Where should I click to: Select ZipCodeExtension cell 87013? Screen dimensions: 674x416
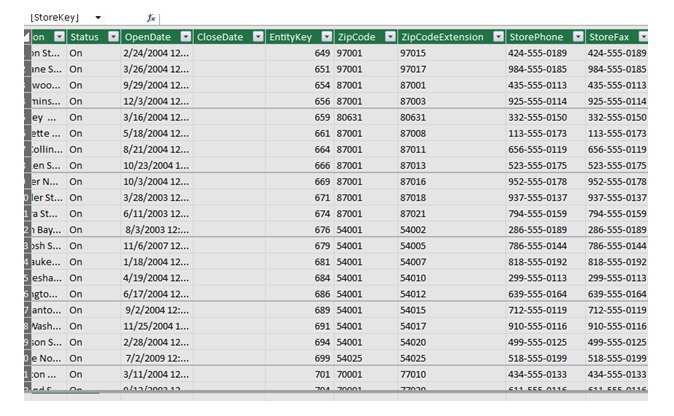click(452, 165)
